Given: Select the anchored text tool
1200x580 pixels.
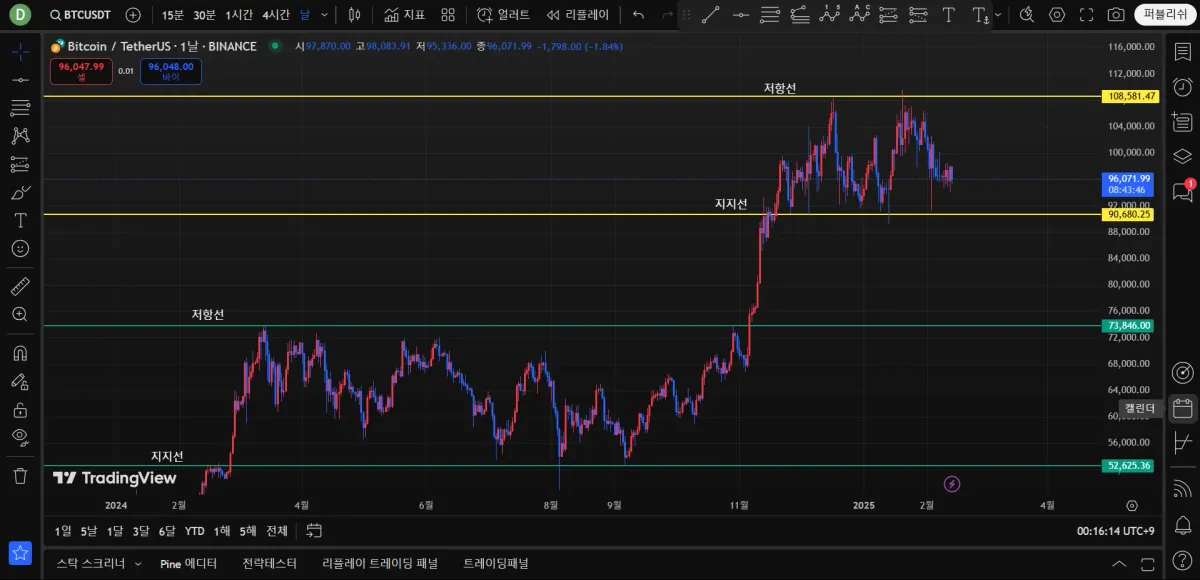Looking at the screenshot, I should click(x=980, y=15).
